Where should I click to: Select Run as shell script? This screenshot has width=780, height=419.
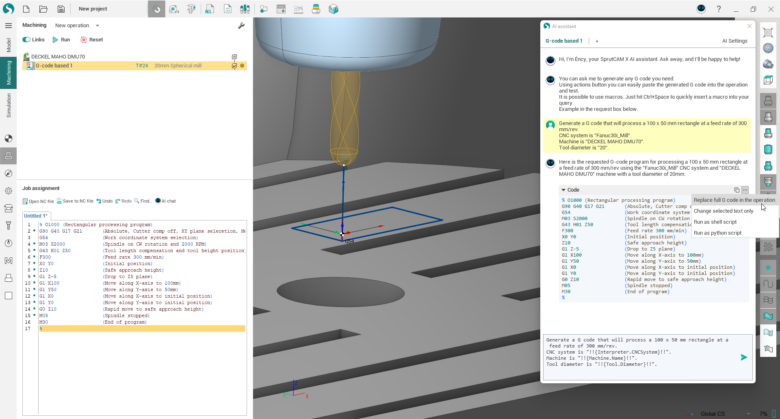(x=715, y=222)
